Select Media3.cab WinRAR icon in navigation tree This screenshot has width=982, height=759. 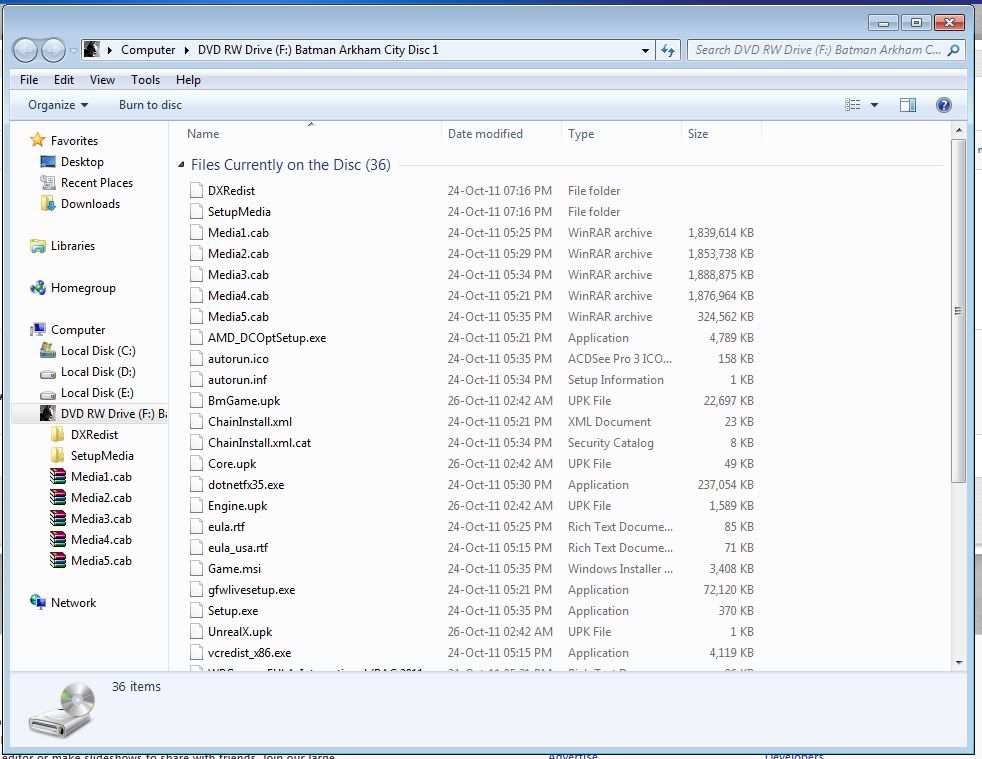pos(58,519)
